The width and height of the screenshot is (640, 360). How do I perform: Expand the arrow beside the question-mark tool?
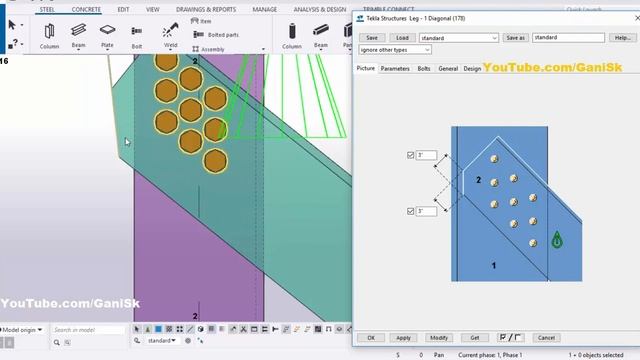[x=22, y=44]
